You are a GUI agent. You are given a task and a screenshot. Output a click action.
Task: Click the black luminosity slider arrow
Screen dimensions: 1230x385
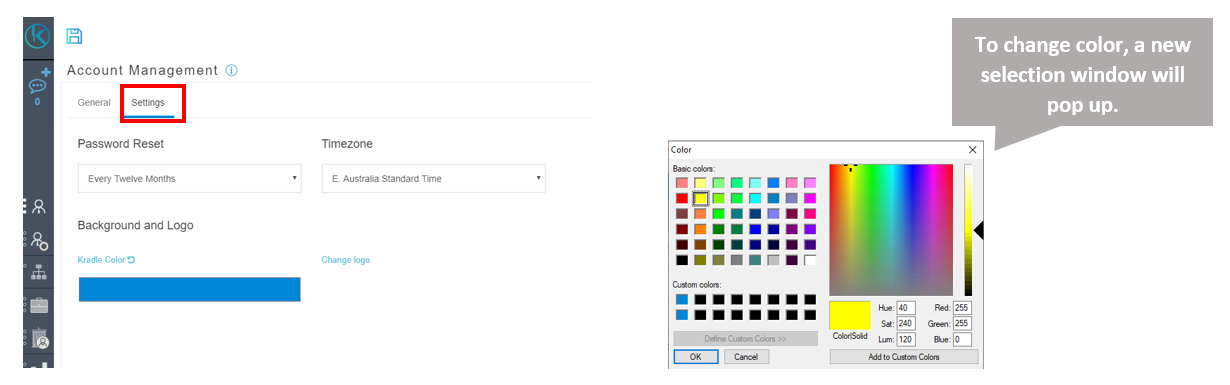[979, 230]
